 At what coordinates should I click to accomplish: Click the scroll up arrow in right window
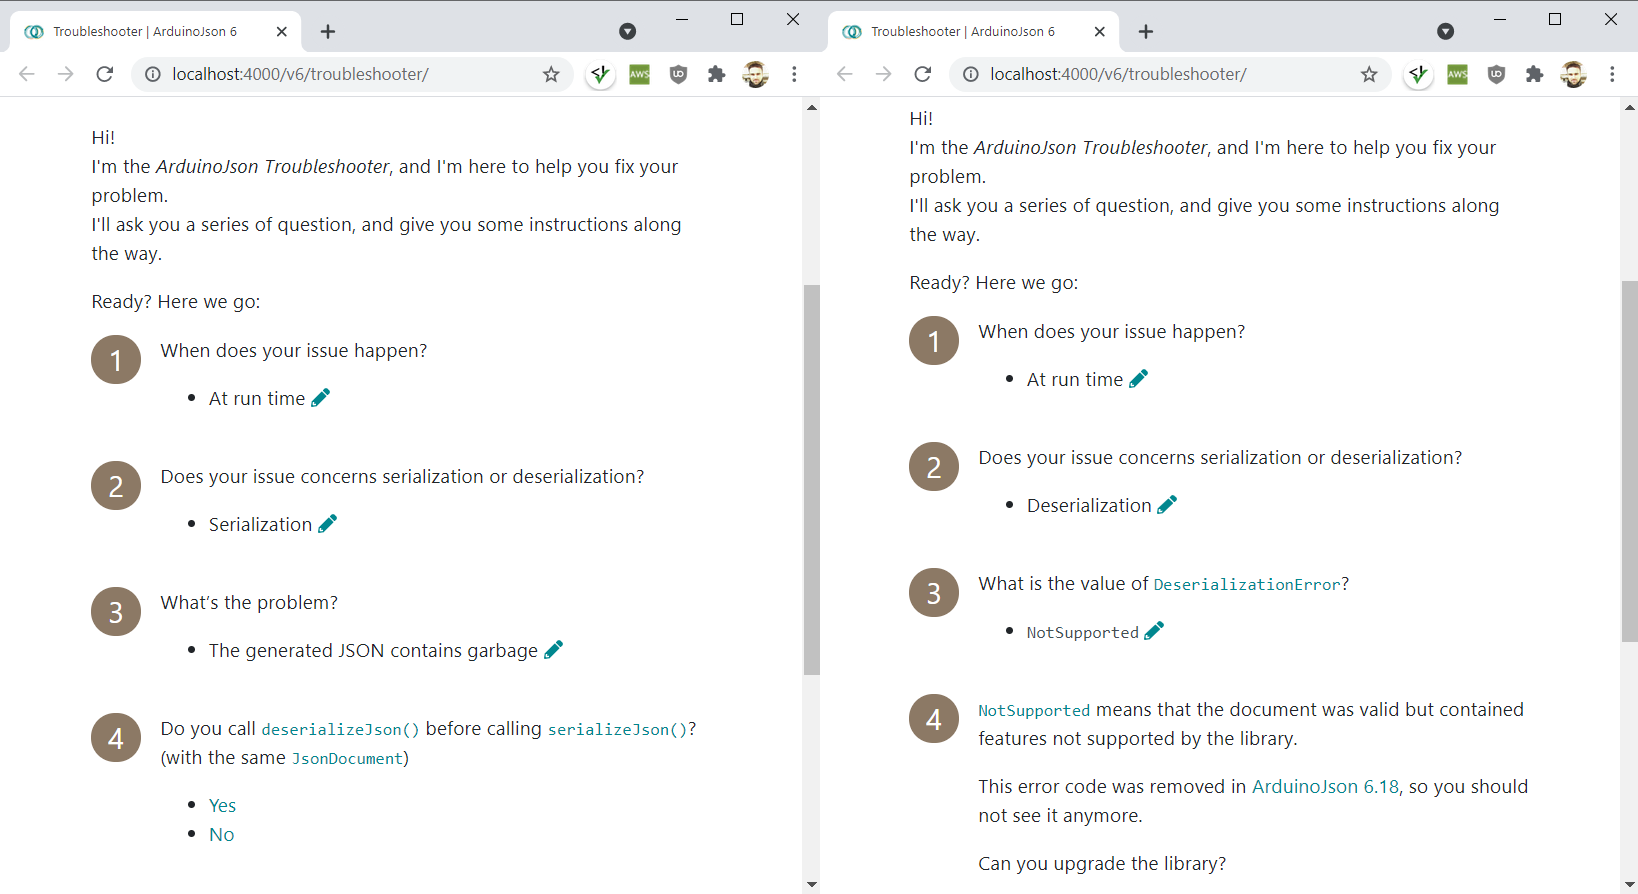(1630, 107)
